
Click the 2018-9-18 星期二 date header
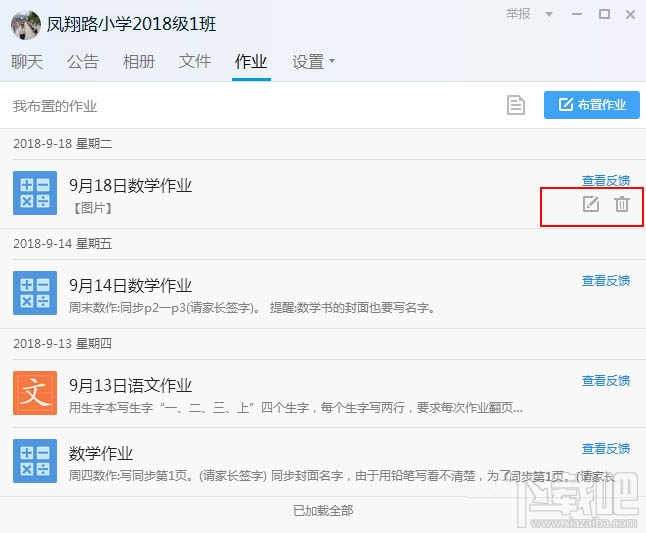coord(63,144)
